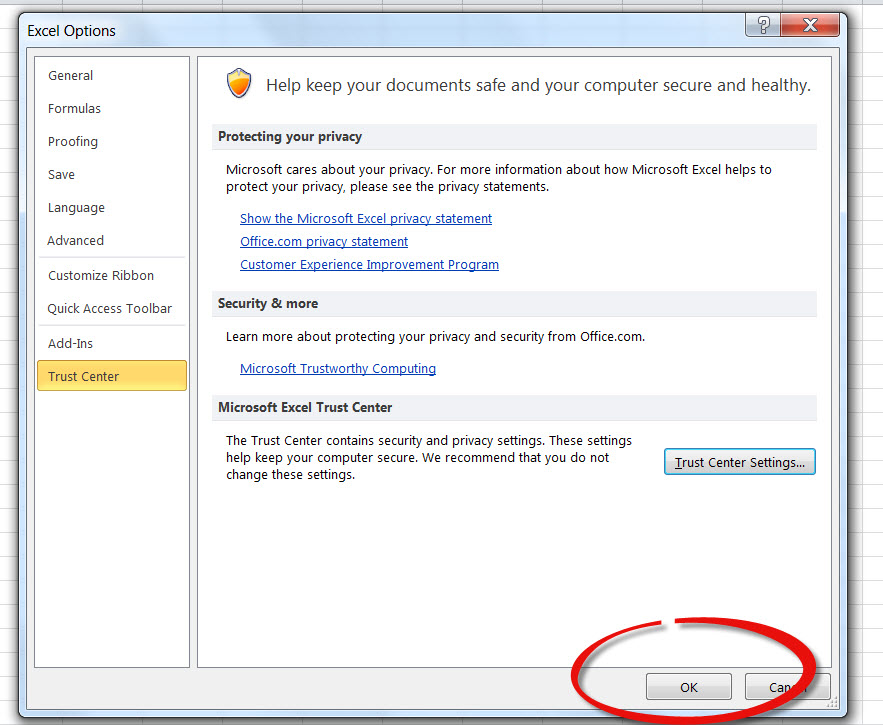This screenshot has height=725, width=883.
Task: Select the General category
Action: [x=70, y=76]
